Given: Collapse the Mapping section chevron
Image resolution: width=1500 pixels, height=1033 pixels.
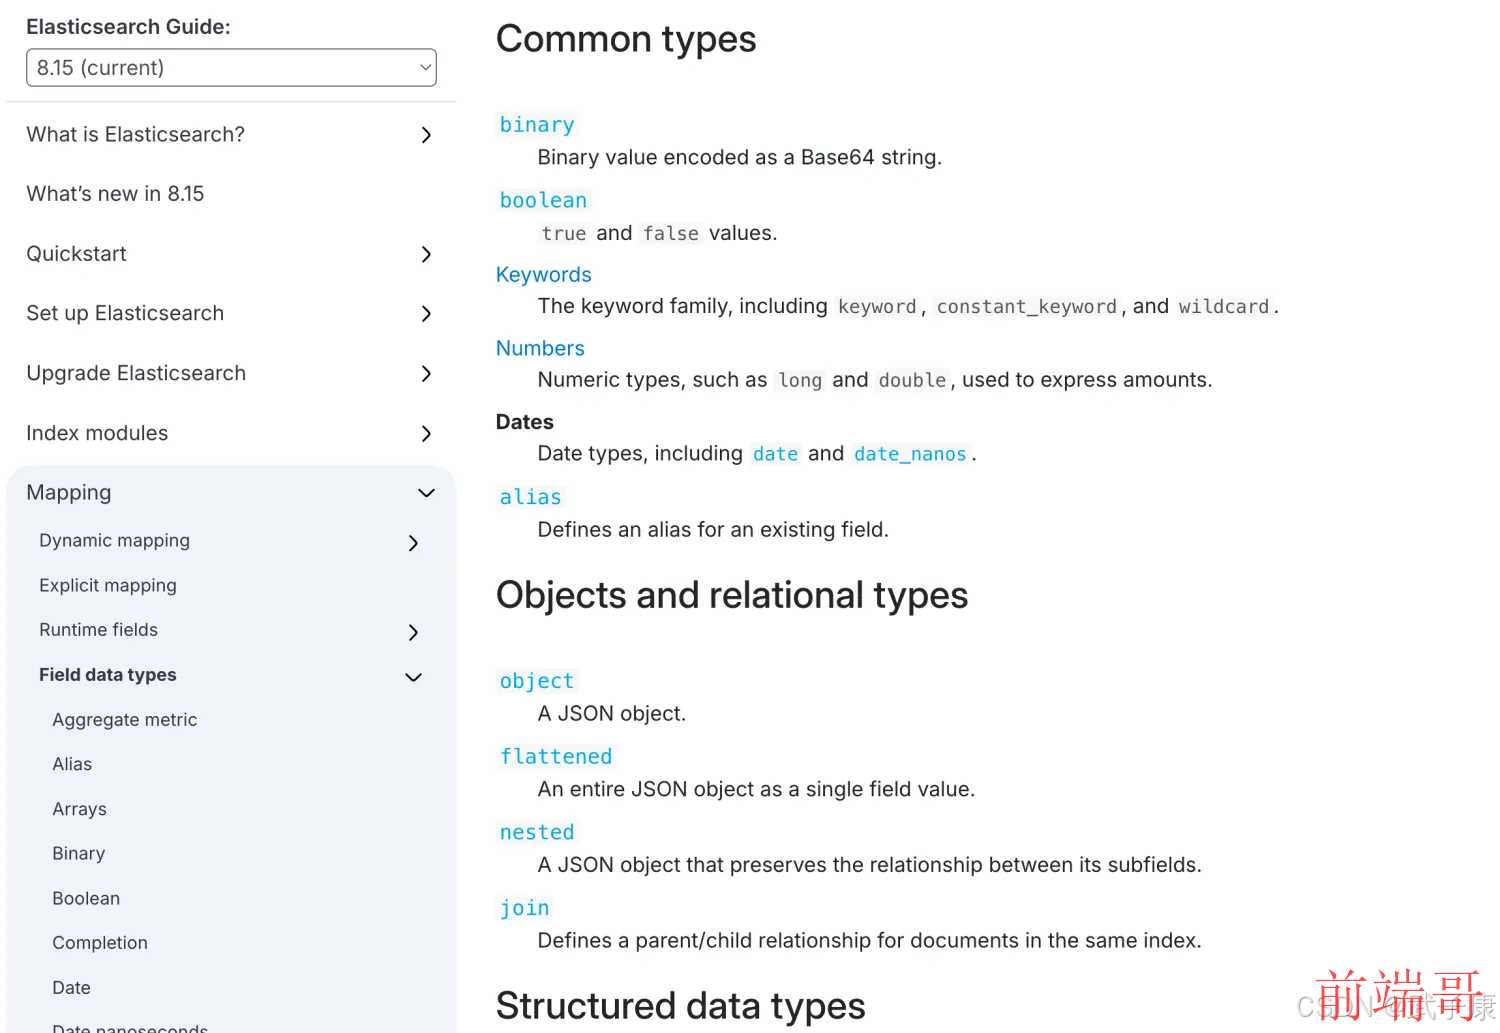Looking at the screenshot, I should pos(426,493).
